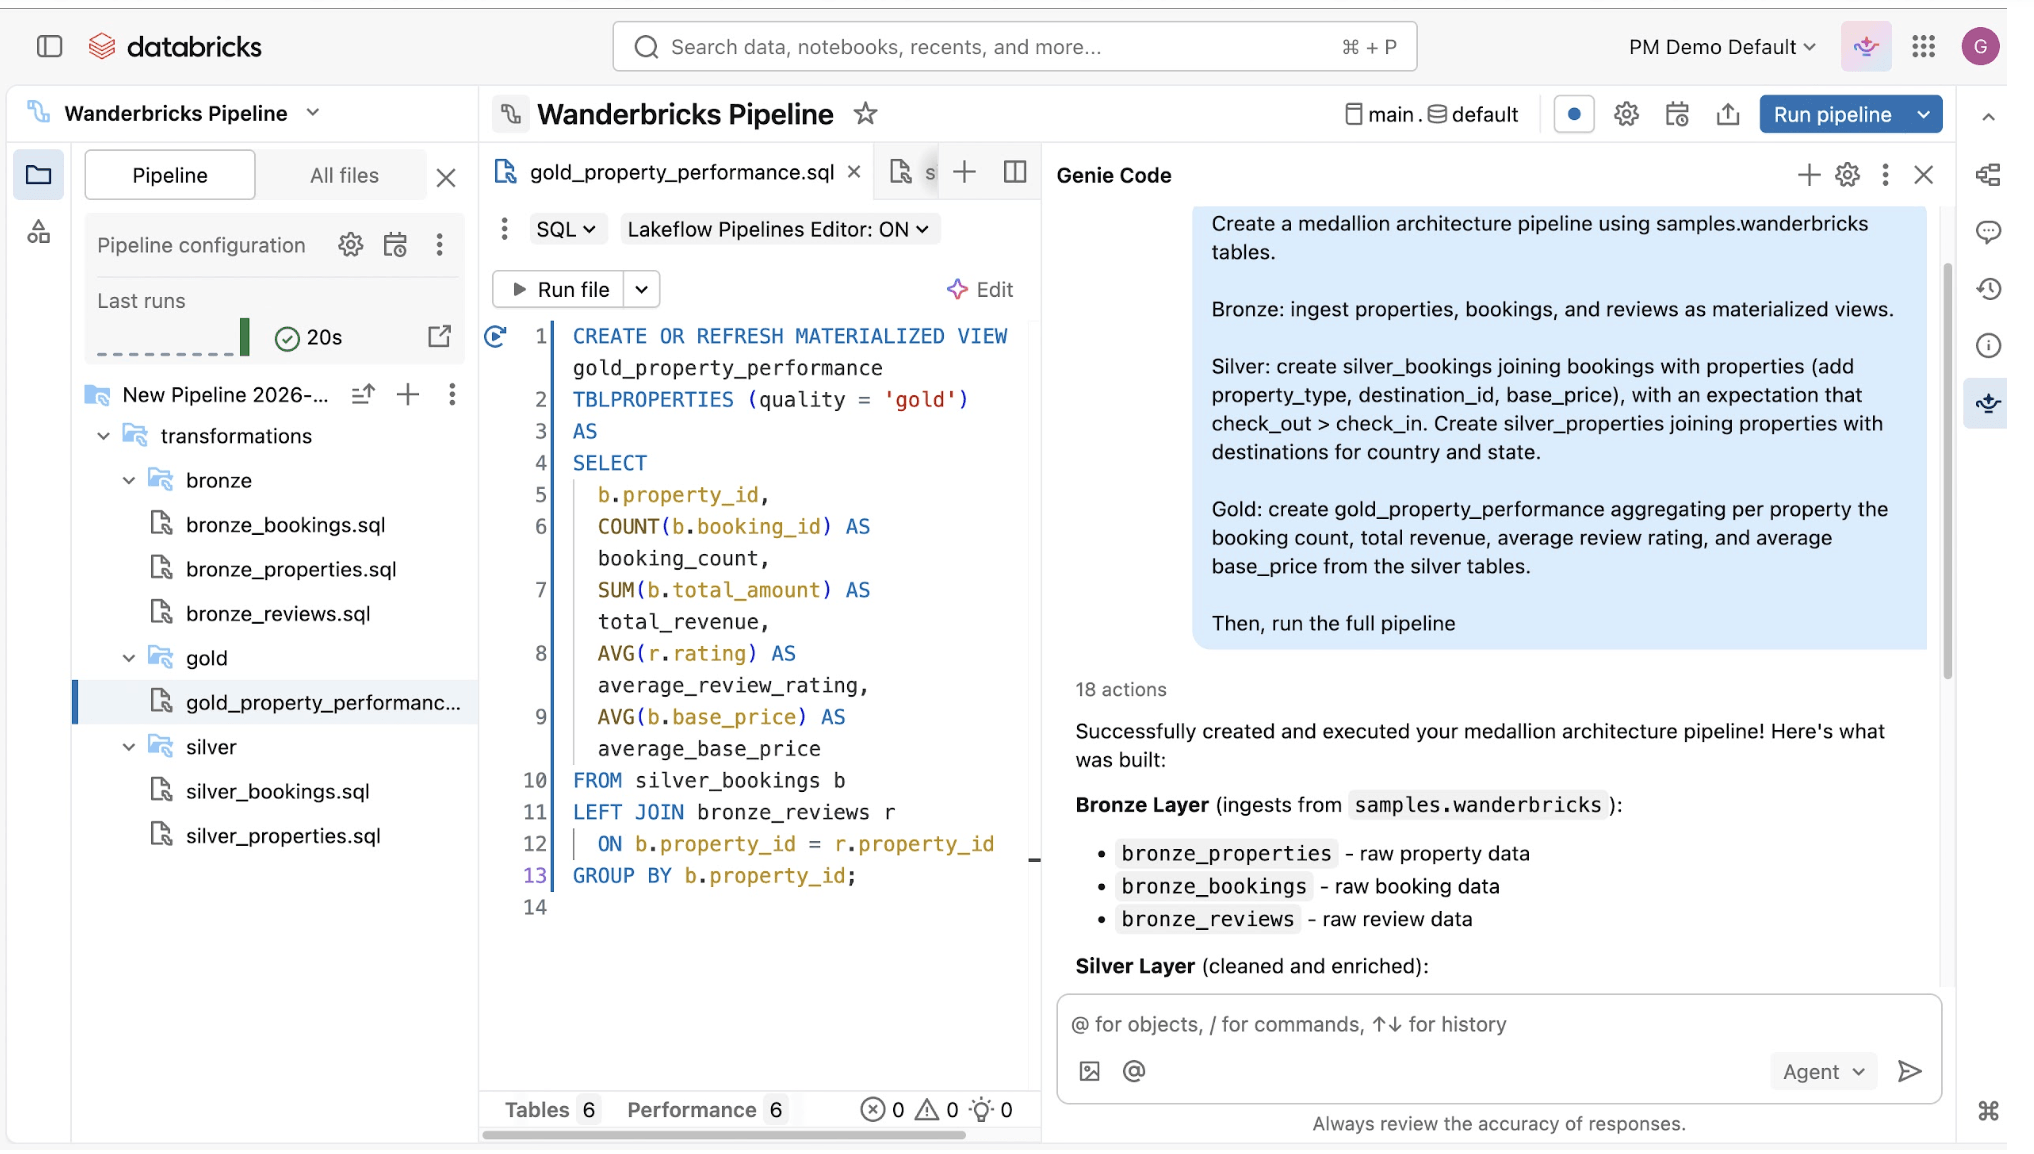Open the folder browser sidebar icon
Image resolution: width=2034 pixels, height=1154 pixels.
tap(39, 175)
